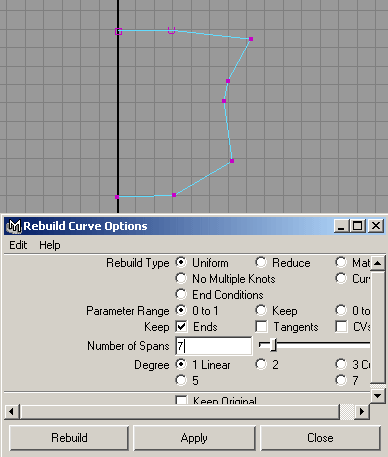Click the Rebuild button

pos(69,438)
